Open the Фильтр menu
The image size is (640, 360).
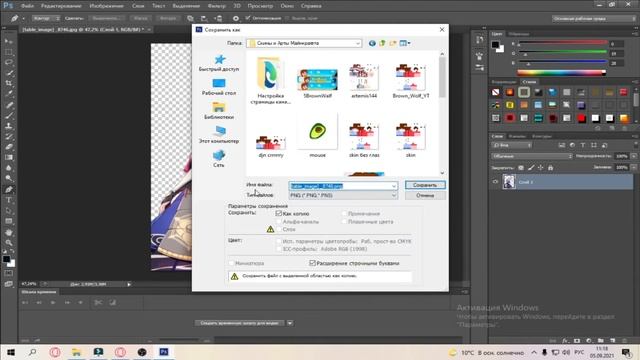click(x=216, y=6)
